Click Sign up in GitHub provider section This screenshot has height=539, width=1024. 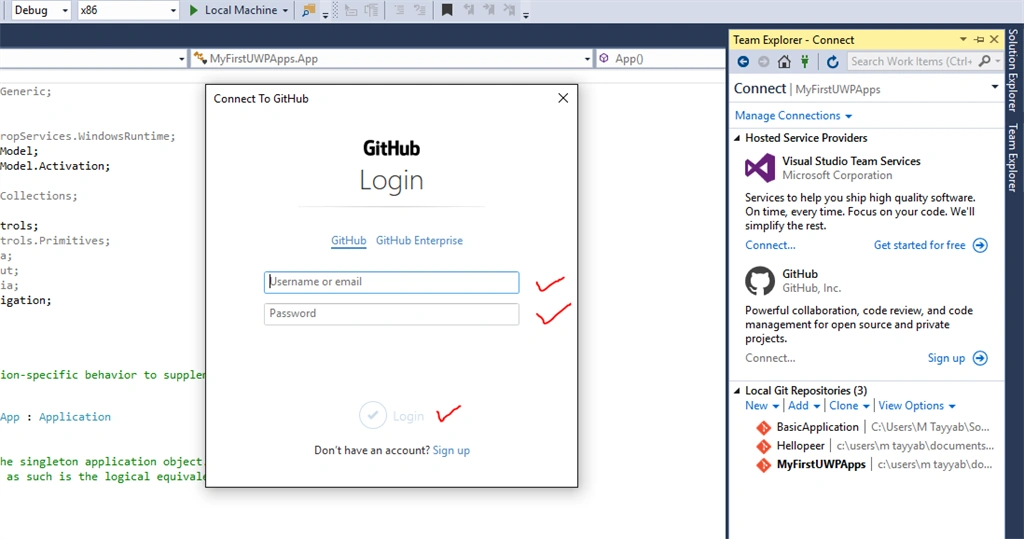pyautogui.click(x=946, y=358)
